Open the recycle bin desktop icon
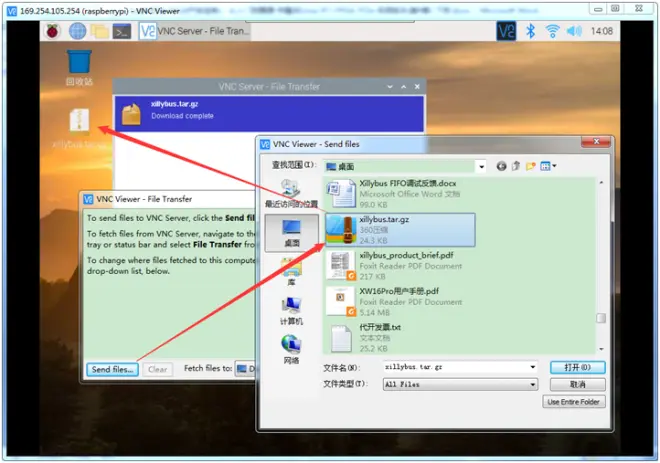 pos(79,67)
